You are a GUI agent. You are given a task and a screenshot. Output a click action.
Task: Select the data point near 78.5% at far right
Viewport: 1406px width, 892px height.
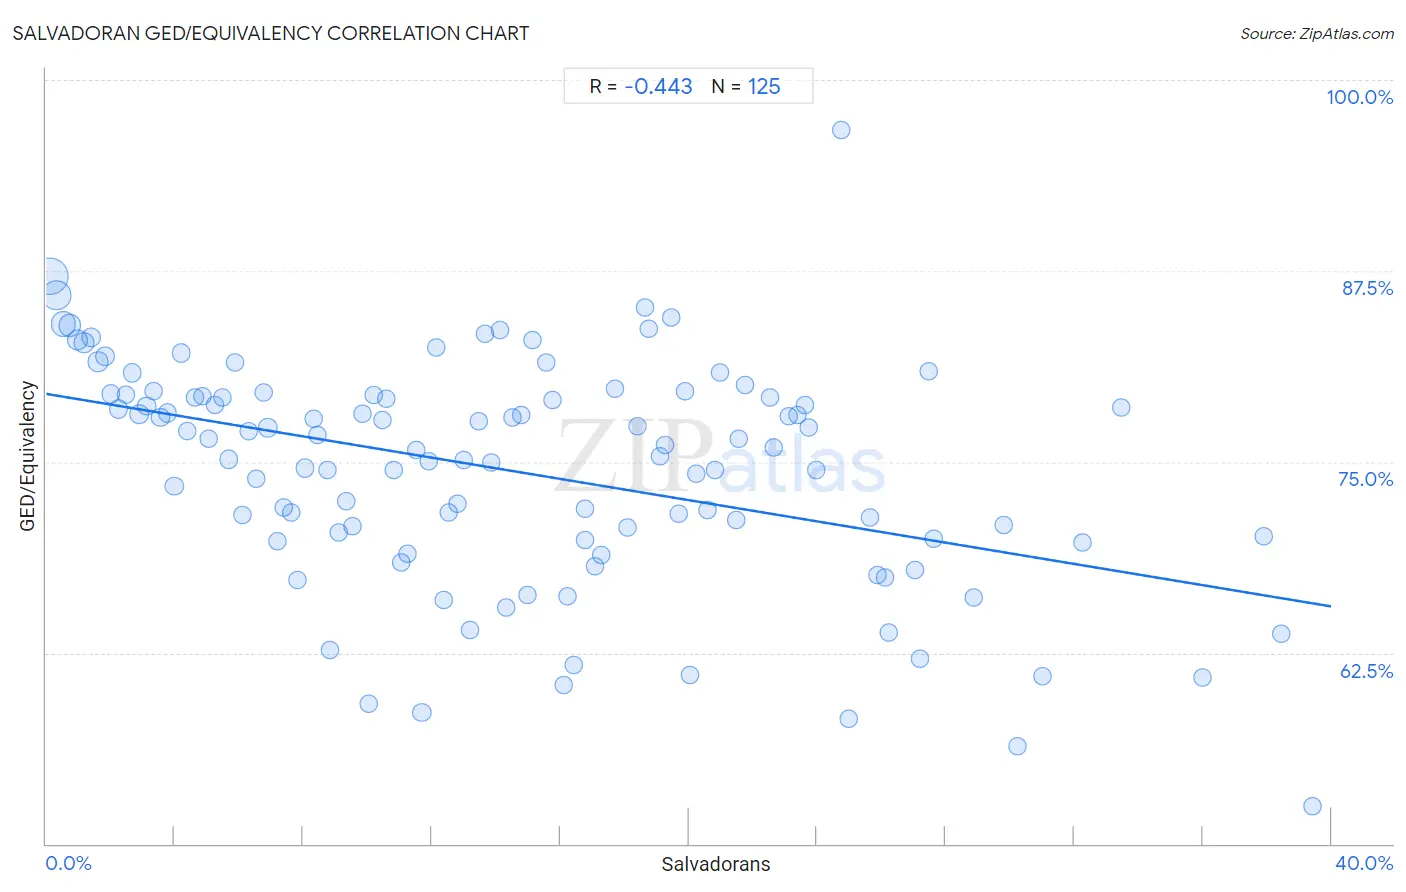tap(1121, 407)
